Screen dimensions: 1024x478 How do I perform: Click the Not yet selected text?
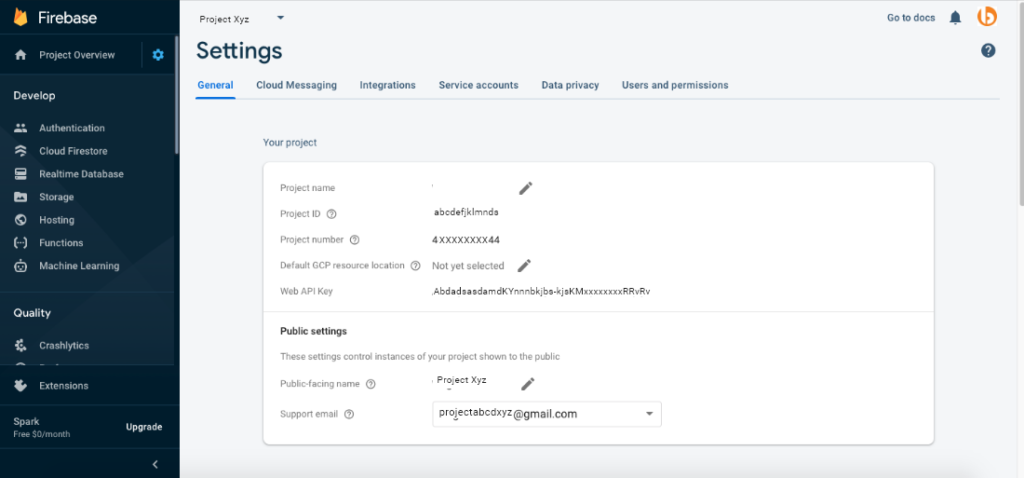point(468,266)
